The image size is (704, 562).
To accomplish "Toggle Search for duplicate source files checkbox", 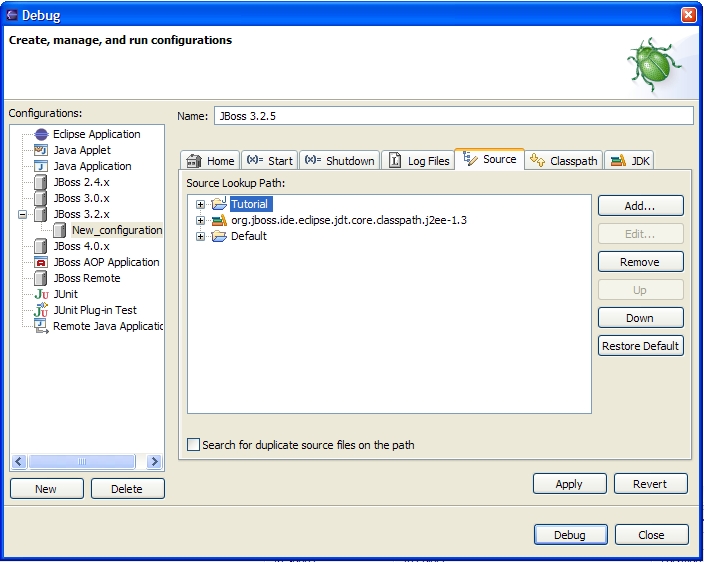I will (194, 445).
